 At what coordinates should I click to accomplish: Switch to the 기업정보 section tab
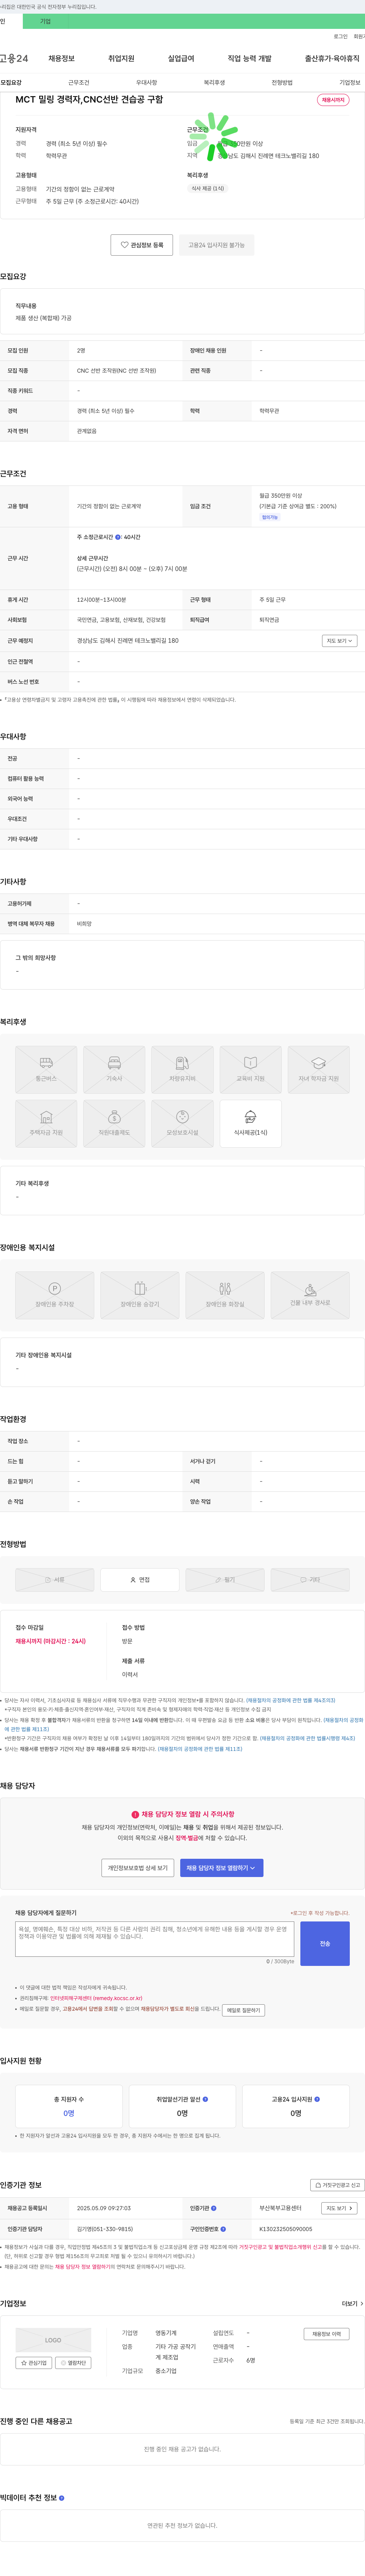click(350, 83)
